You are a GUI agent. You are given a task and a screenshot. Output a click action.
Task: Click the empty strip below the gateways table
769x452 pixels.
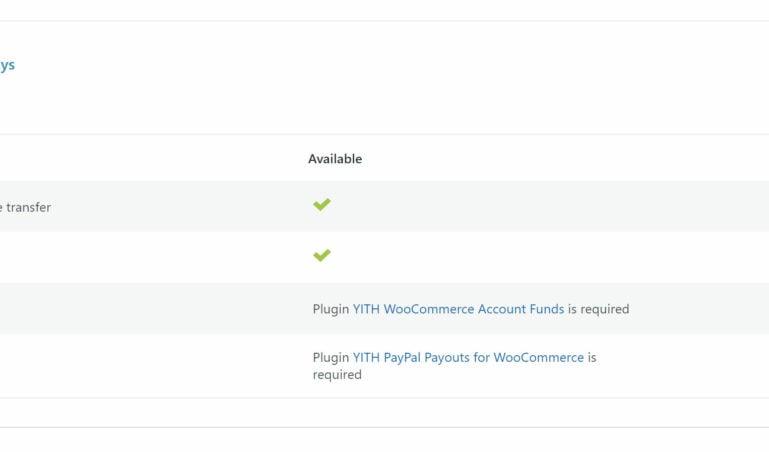click(384, 413)
